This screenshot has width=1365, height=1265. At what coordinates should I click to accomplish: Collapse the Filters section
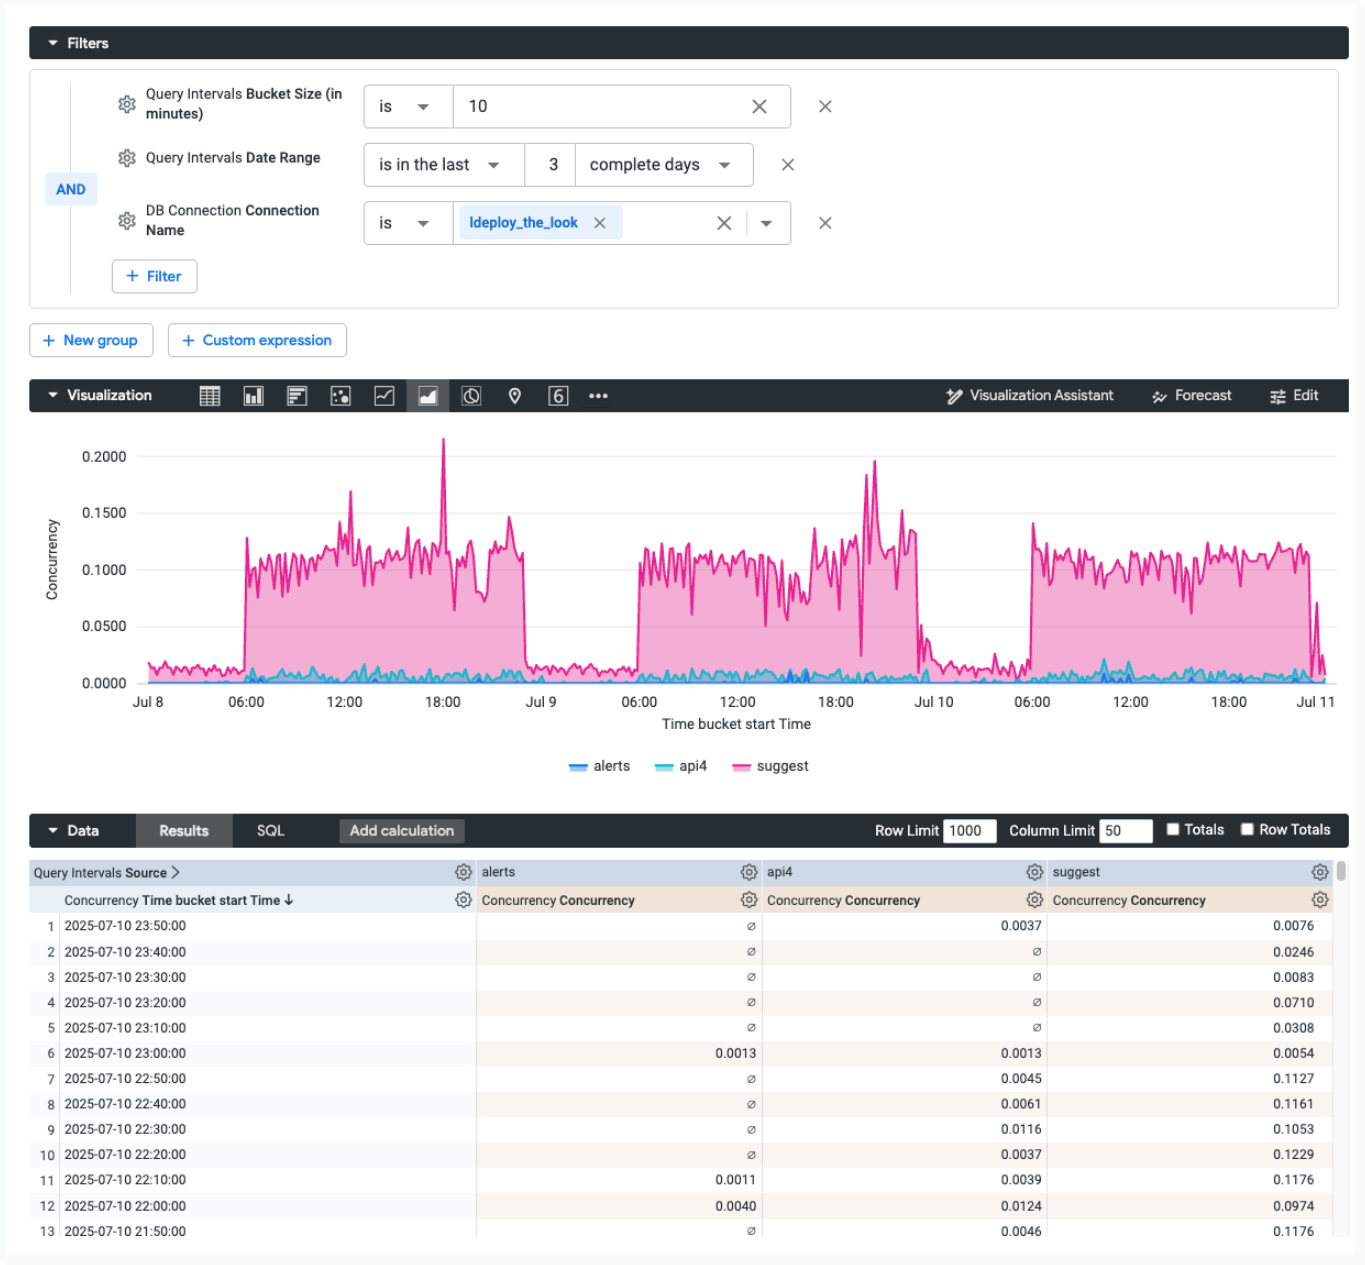click(51, 42)
